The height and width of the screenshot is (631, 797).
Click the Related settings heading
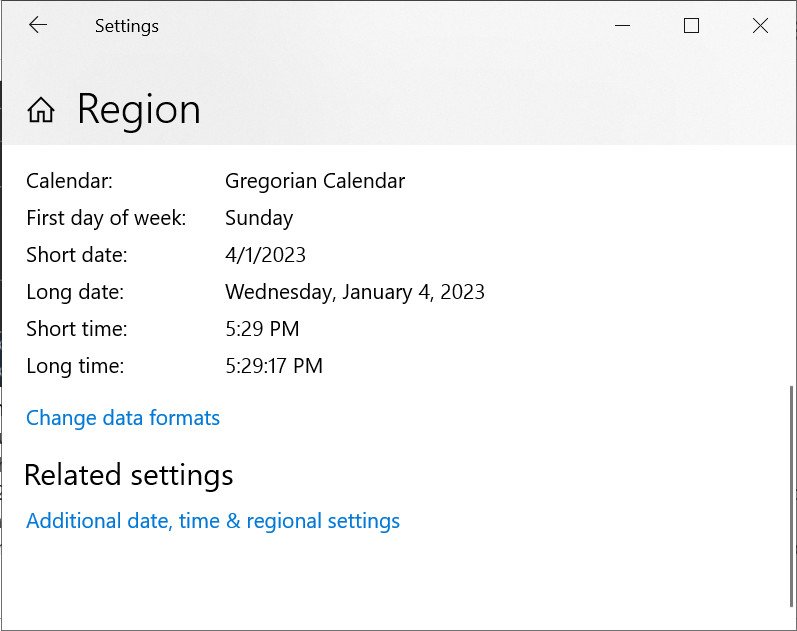129,475
